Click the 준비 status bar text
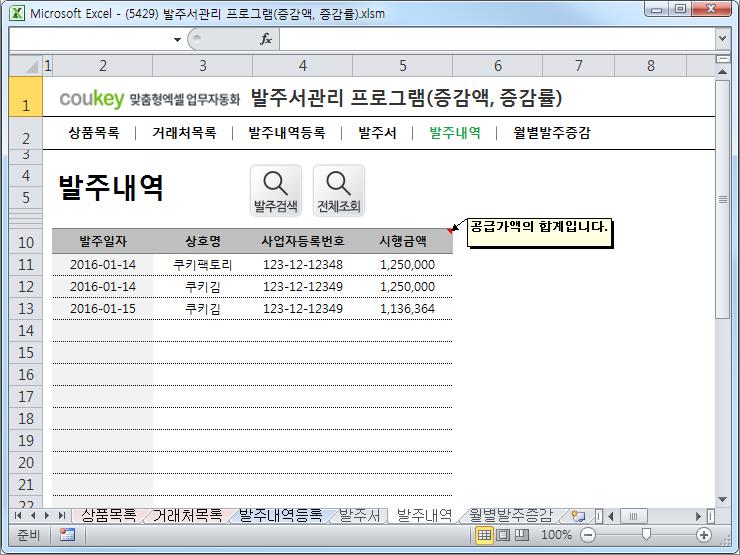The height and width of the screenshot is (555, 740). coord(28,535)
